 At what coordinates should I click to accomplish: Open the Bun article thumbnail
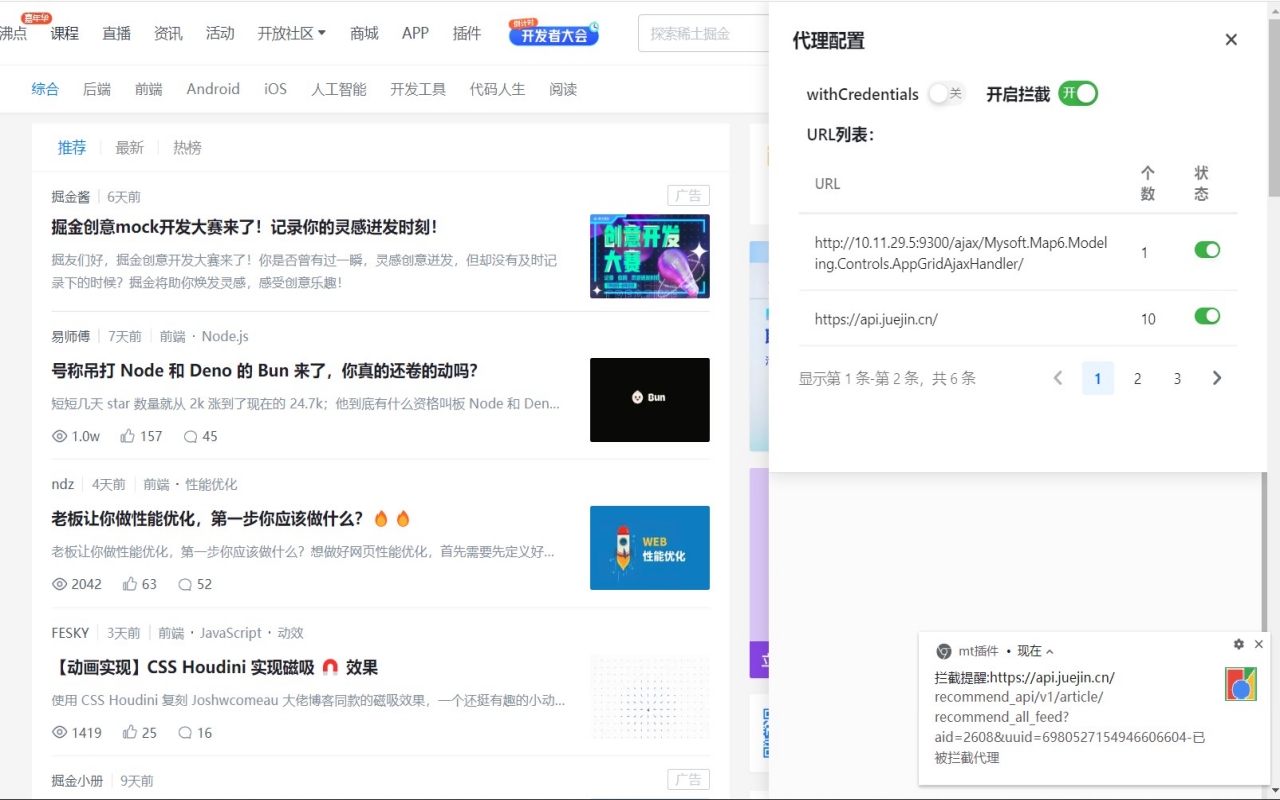[650, 400]
